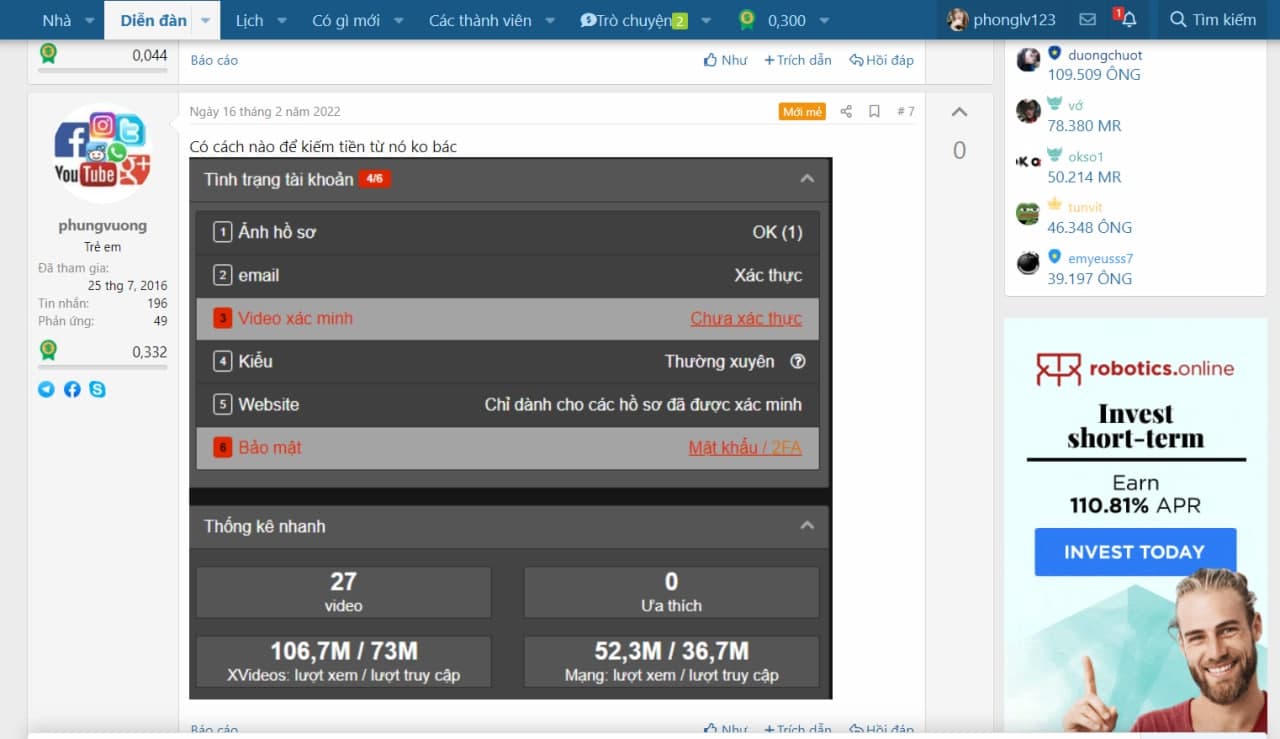Open the Lịch tab
1280x739 pixels.
coord(249,20)
